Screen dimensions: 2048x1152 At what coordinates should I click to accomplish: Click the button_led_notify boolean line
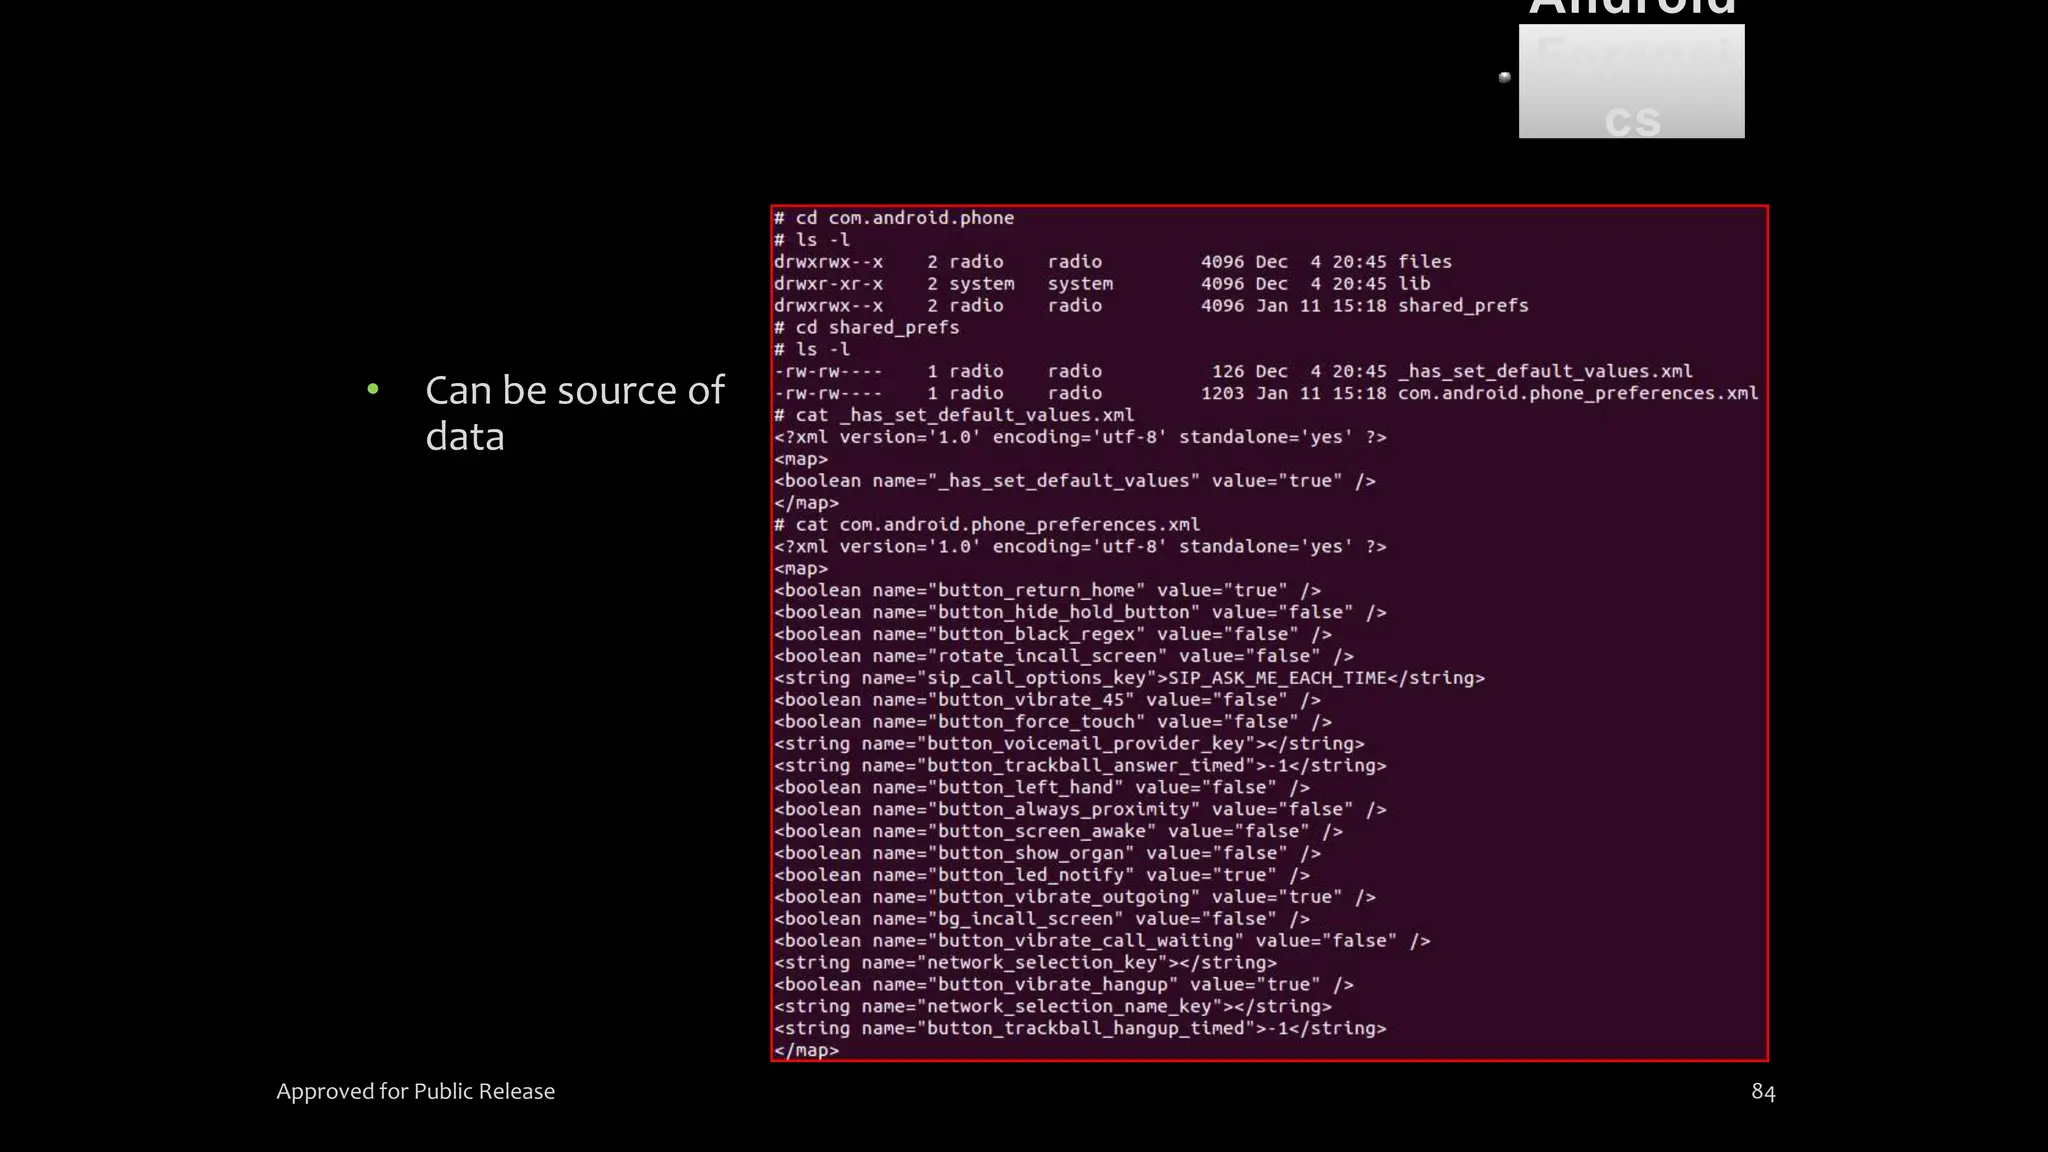point(1041,875)
